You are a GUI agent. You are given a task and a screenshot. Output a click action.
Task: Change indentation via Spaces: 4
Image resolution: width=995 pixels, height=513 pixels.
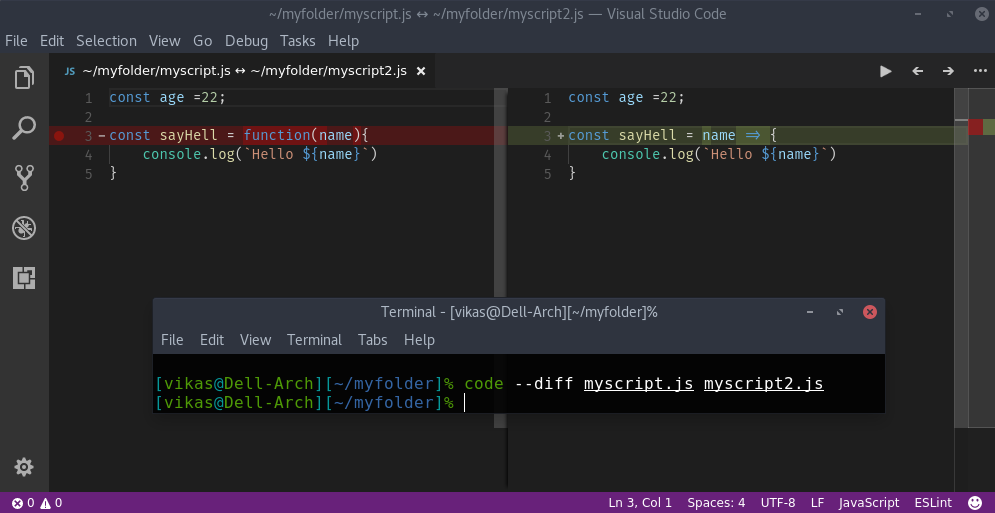click(716, 503)
